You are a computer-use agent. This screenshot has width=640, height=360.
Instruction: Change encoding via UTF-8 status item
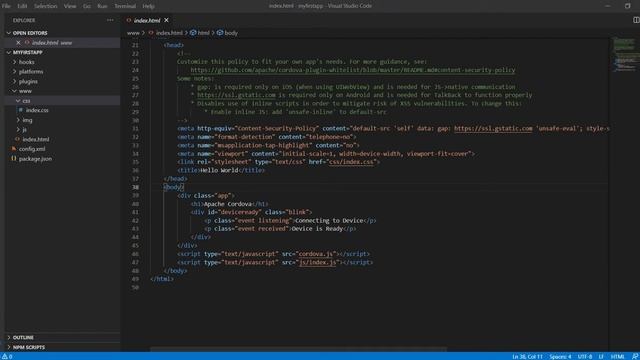tap(584, 356)
